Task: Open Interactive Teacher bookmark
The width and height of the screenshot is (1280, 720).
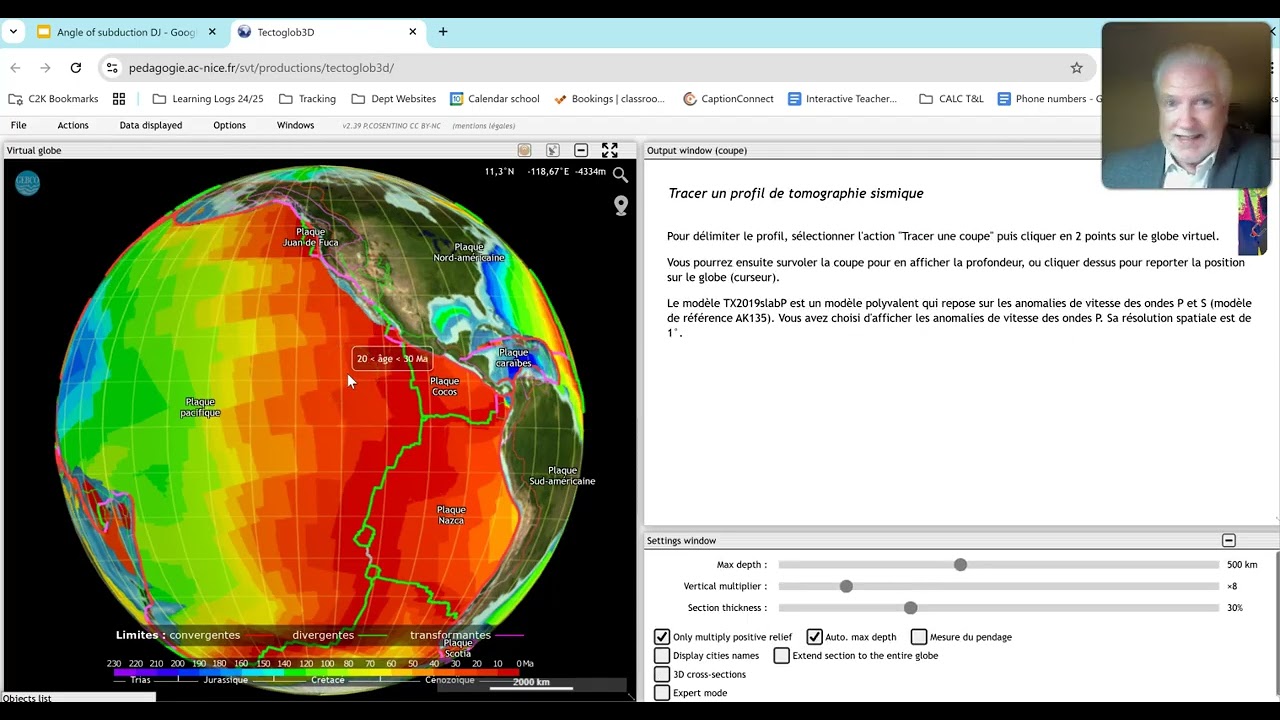Action: point(843,99)
